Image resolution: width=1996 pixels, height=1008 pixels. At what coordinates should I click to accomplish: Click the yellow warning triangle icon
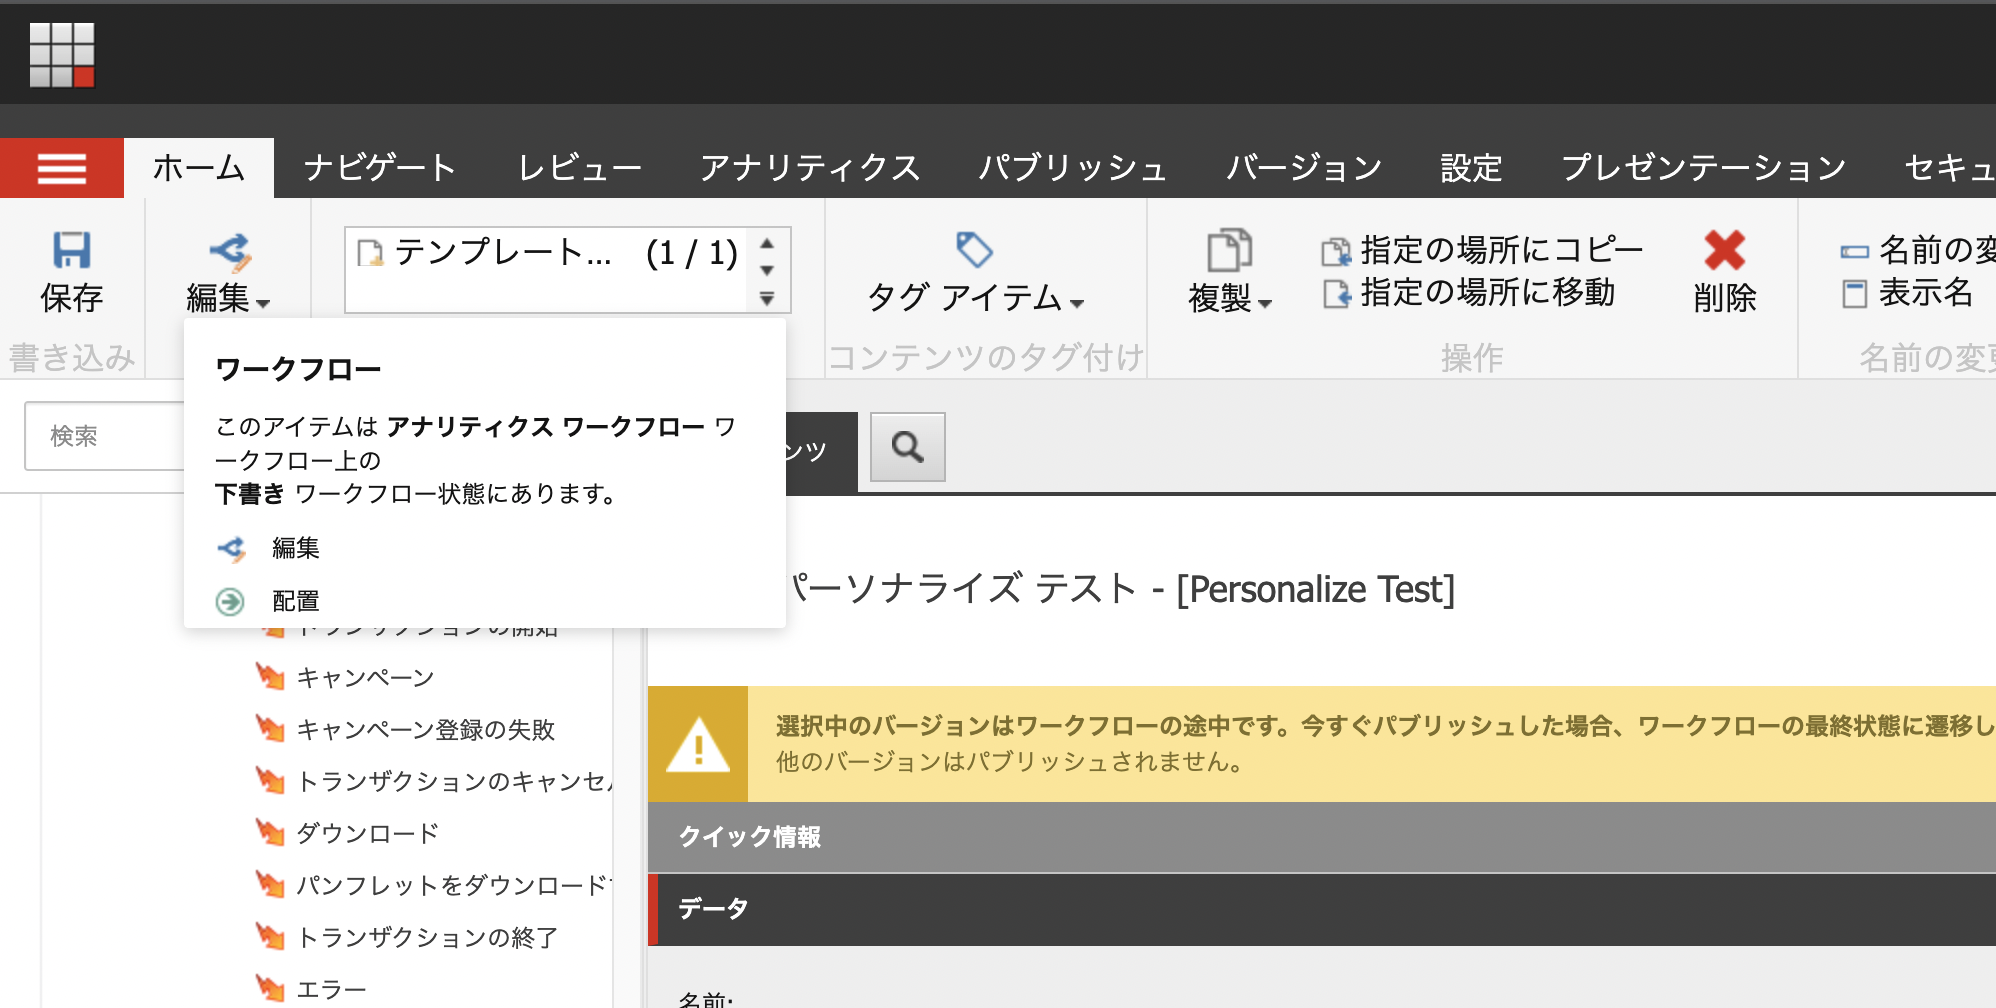pyautogui.click(x=698, y=744)
